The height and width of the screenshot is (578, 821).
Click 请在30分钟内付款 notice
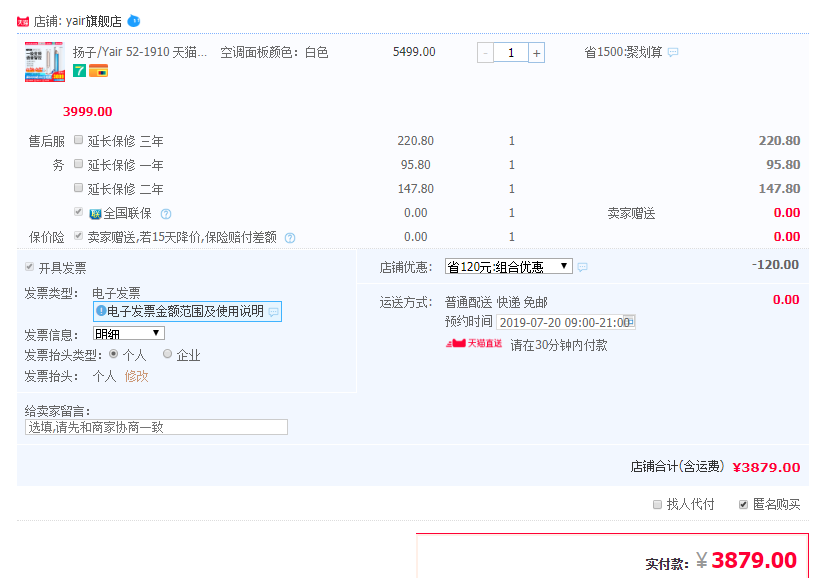point(559,345)
